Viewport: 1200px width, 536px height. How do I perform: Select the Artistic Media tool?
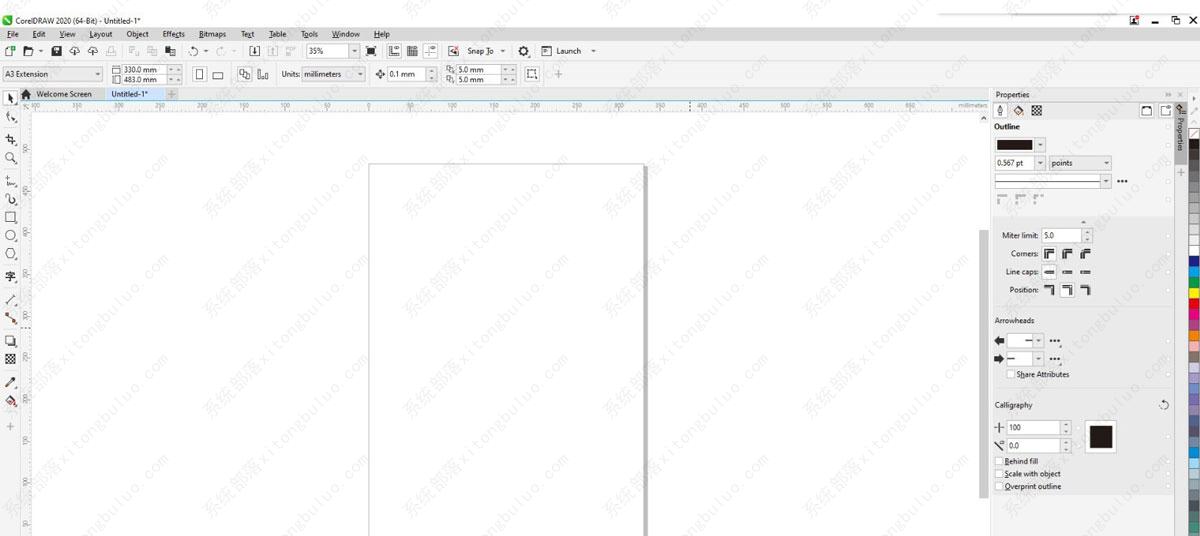pyautogui.click(x=10, y=199)
